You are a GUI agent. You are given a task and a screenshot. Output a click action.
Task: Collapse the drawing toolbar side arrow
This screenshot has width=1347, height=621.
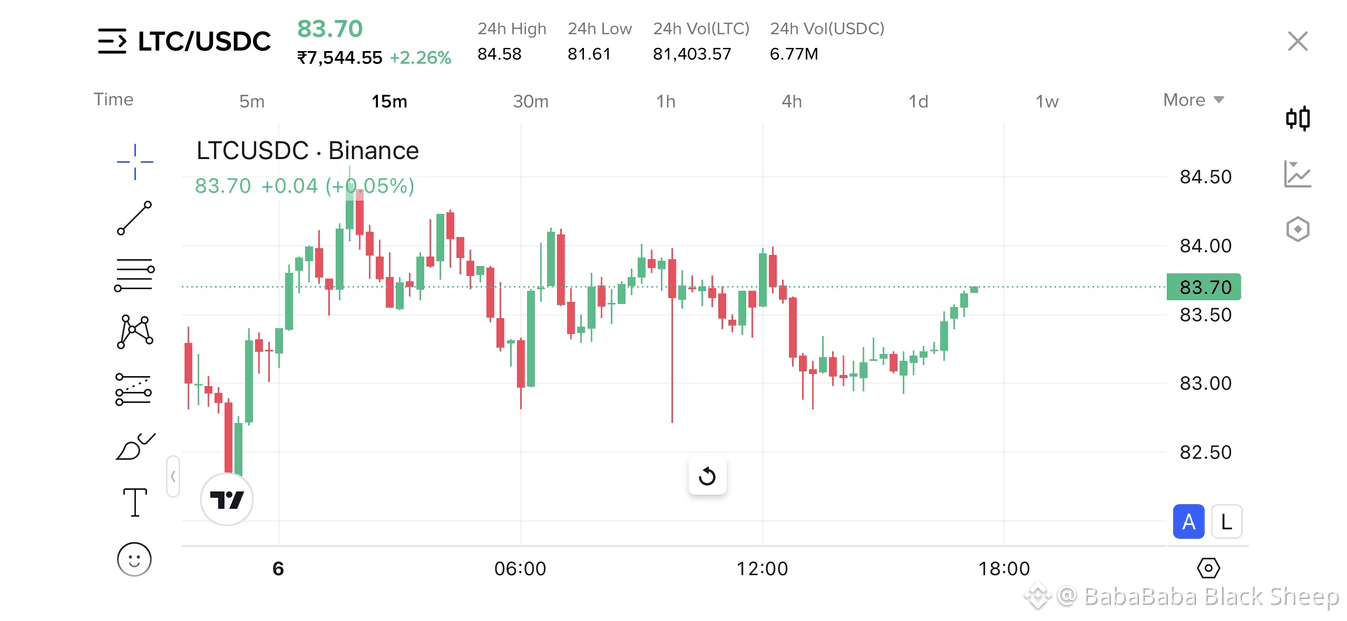tap(173, 477)
